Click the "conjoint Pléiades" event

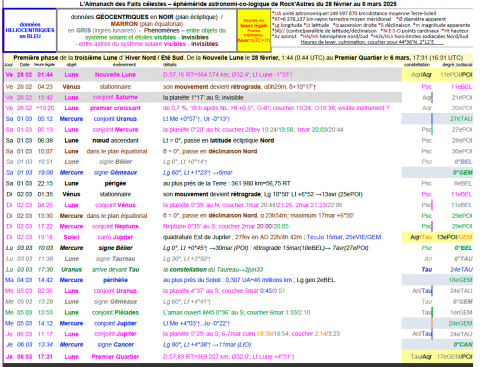(x=115, y=312)
